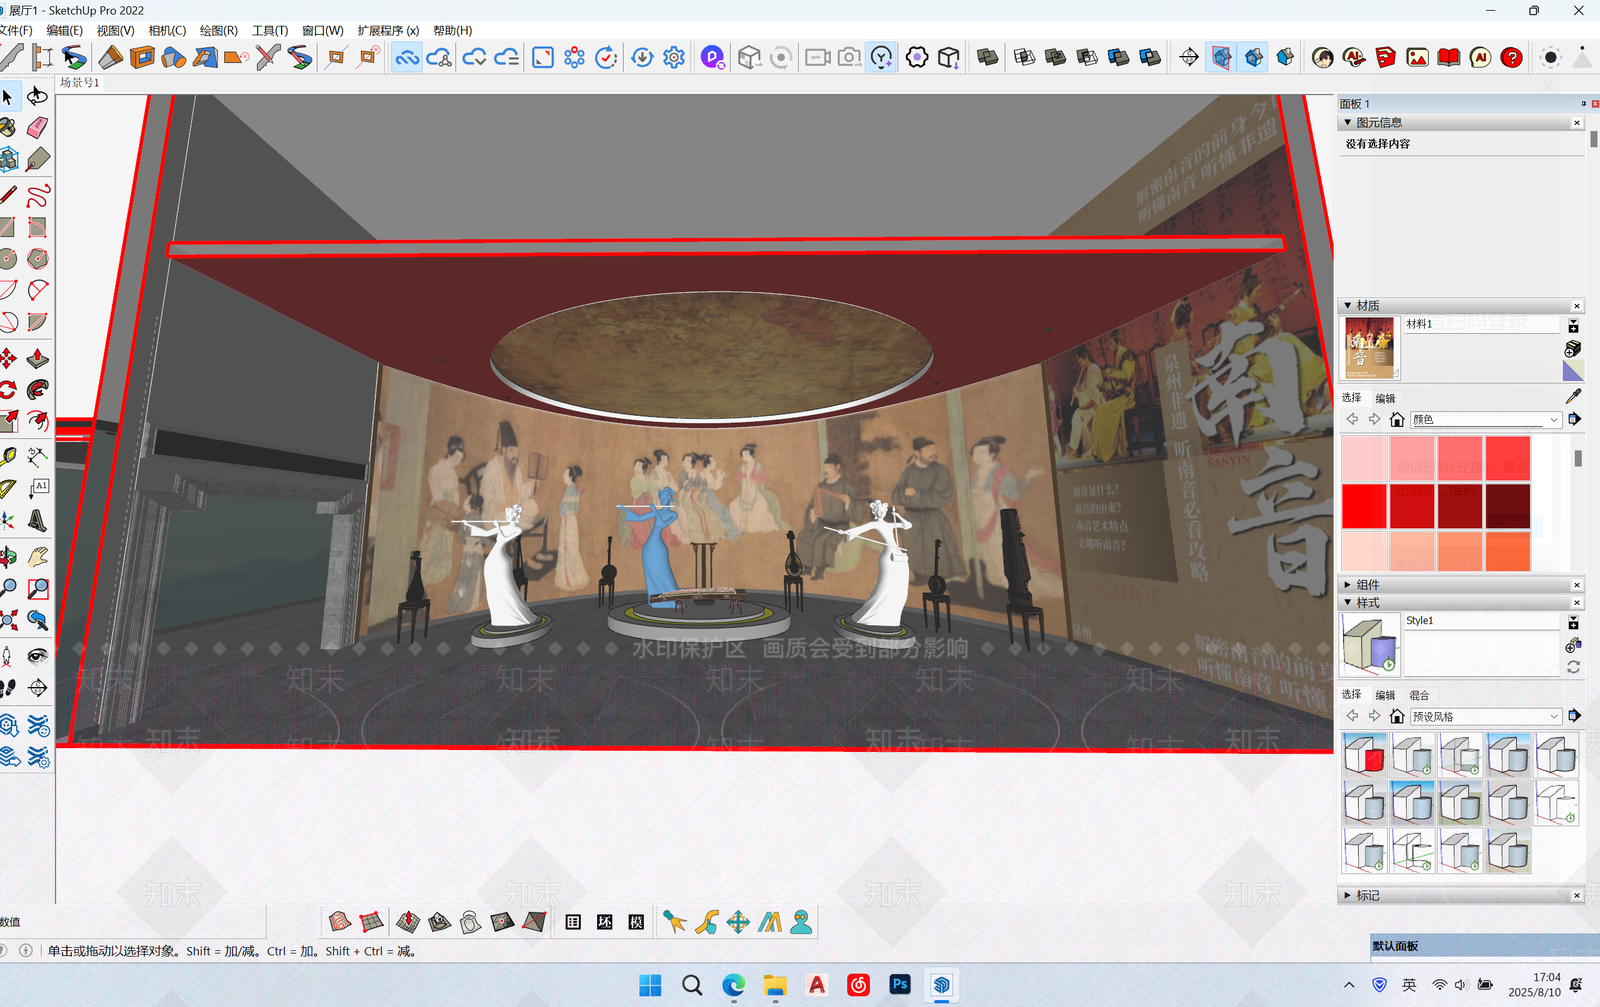Switch to the 场景号1 scene tab

pyautogui.click(x=79, y=83)
